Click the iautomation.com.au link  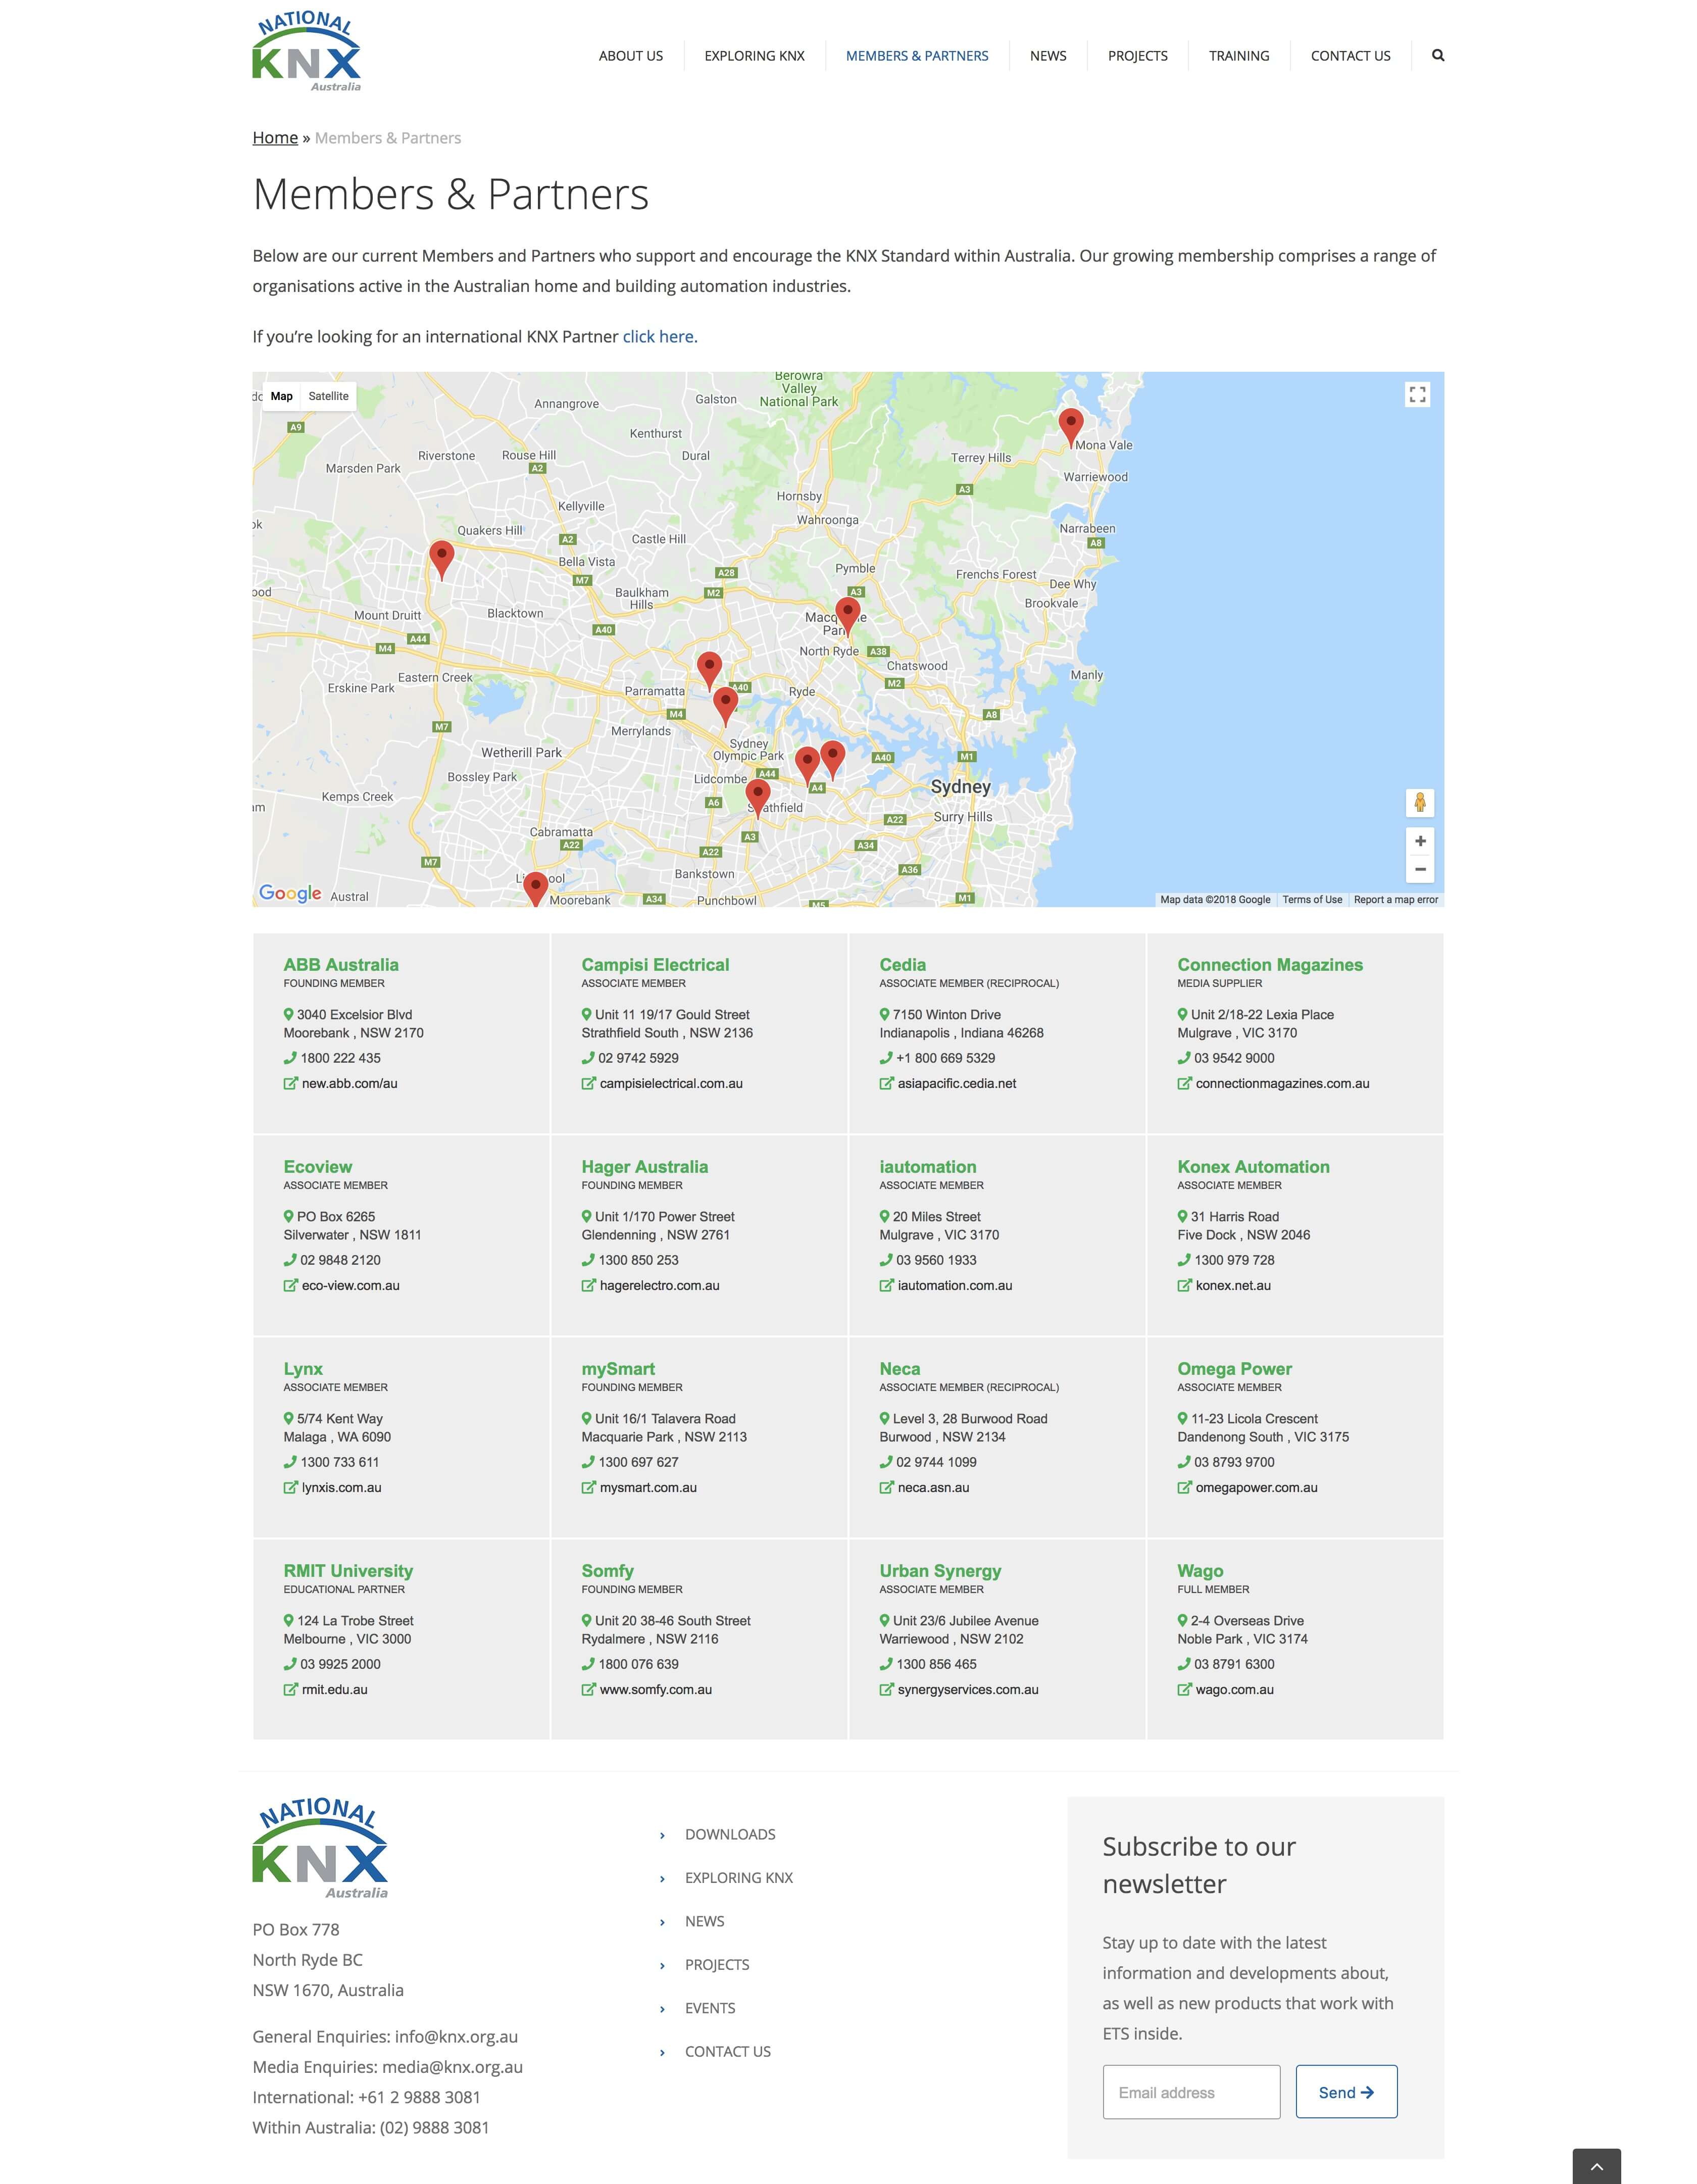[955, 1285]
